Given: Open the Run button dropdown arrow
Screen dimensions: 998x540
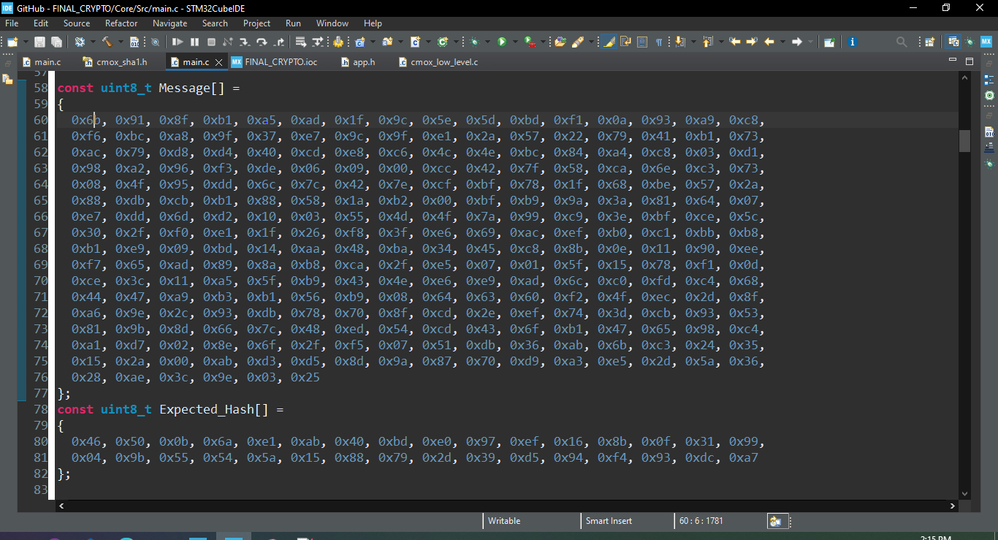Looking at the screenshot, I should 515,41.
